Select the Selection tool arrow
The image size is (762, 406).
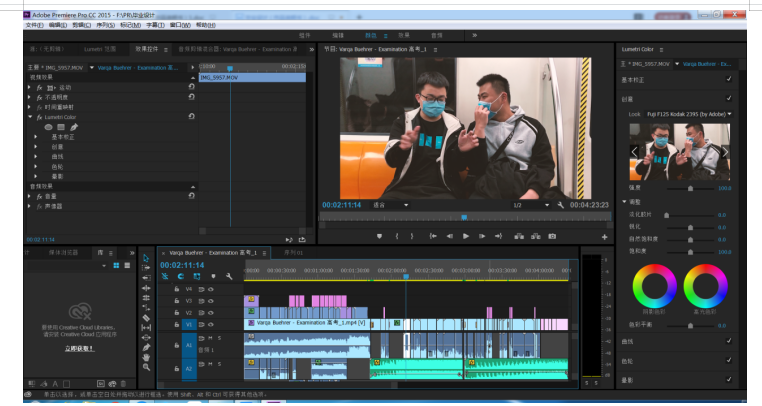tap(146, 258)
